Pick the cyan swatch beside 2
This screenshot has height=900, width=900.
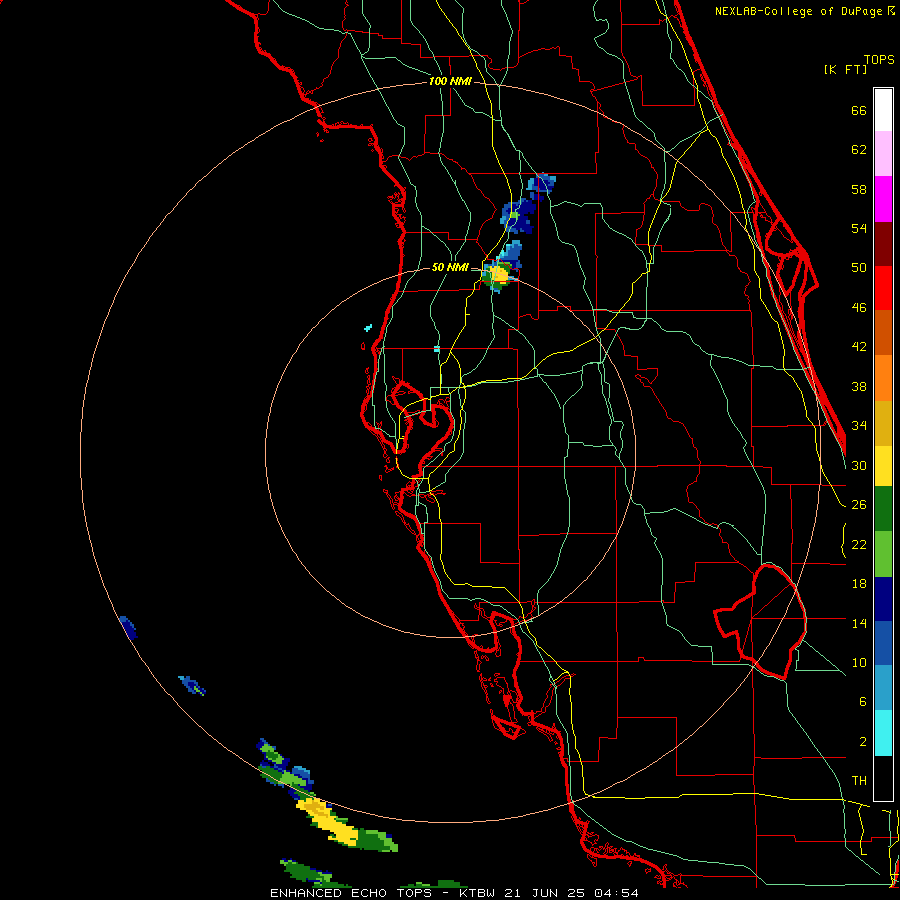[x=883, y=733]
